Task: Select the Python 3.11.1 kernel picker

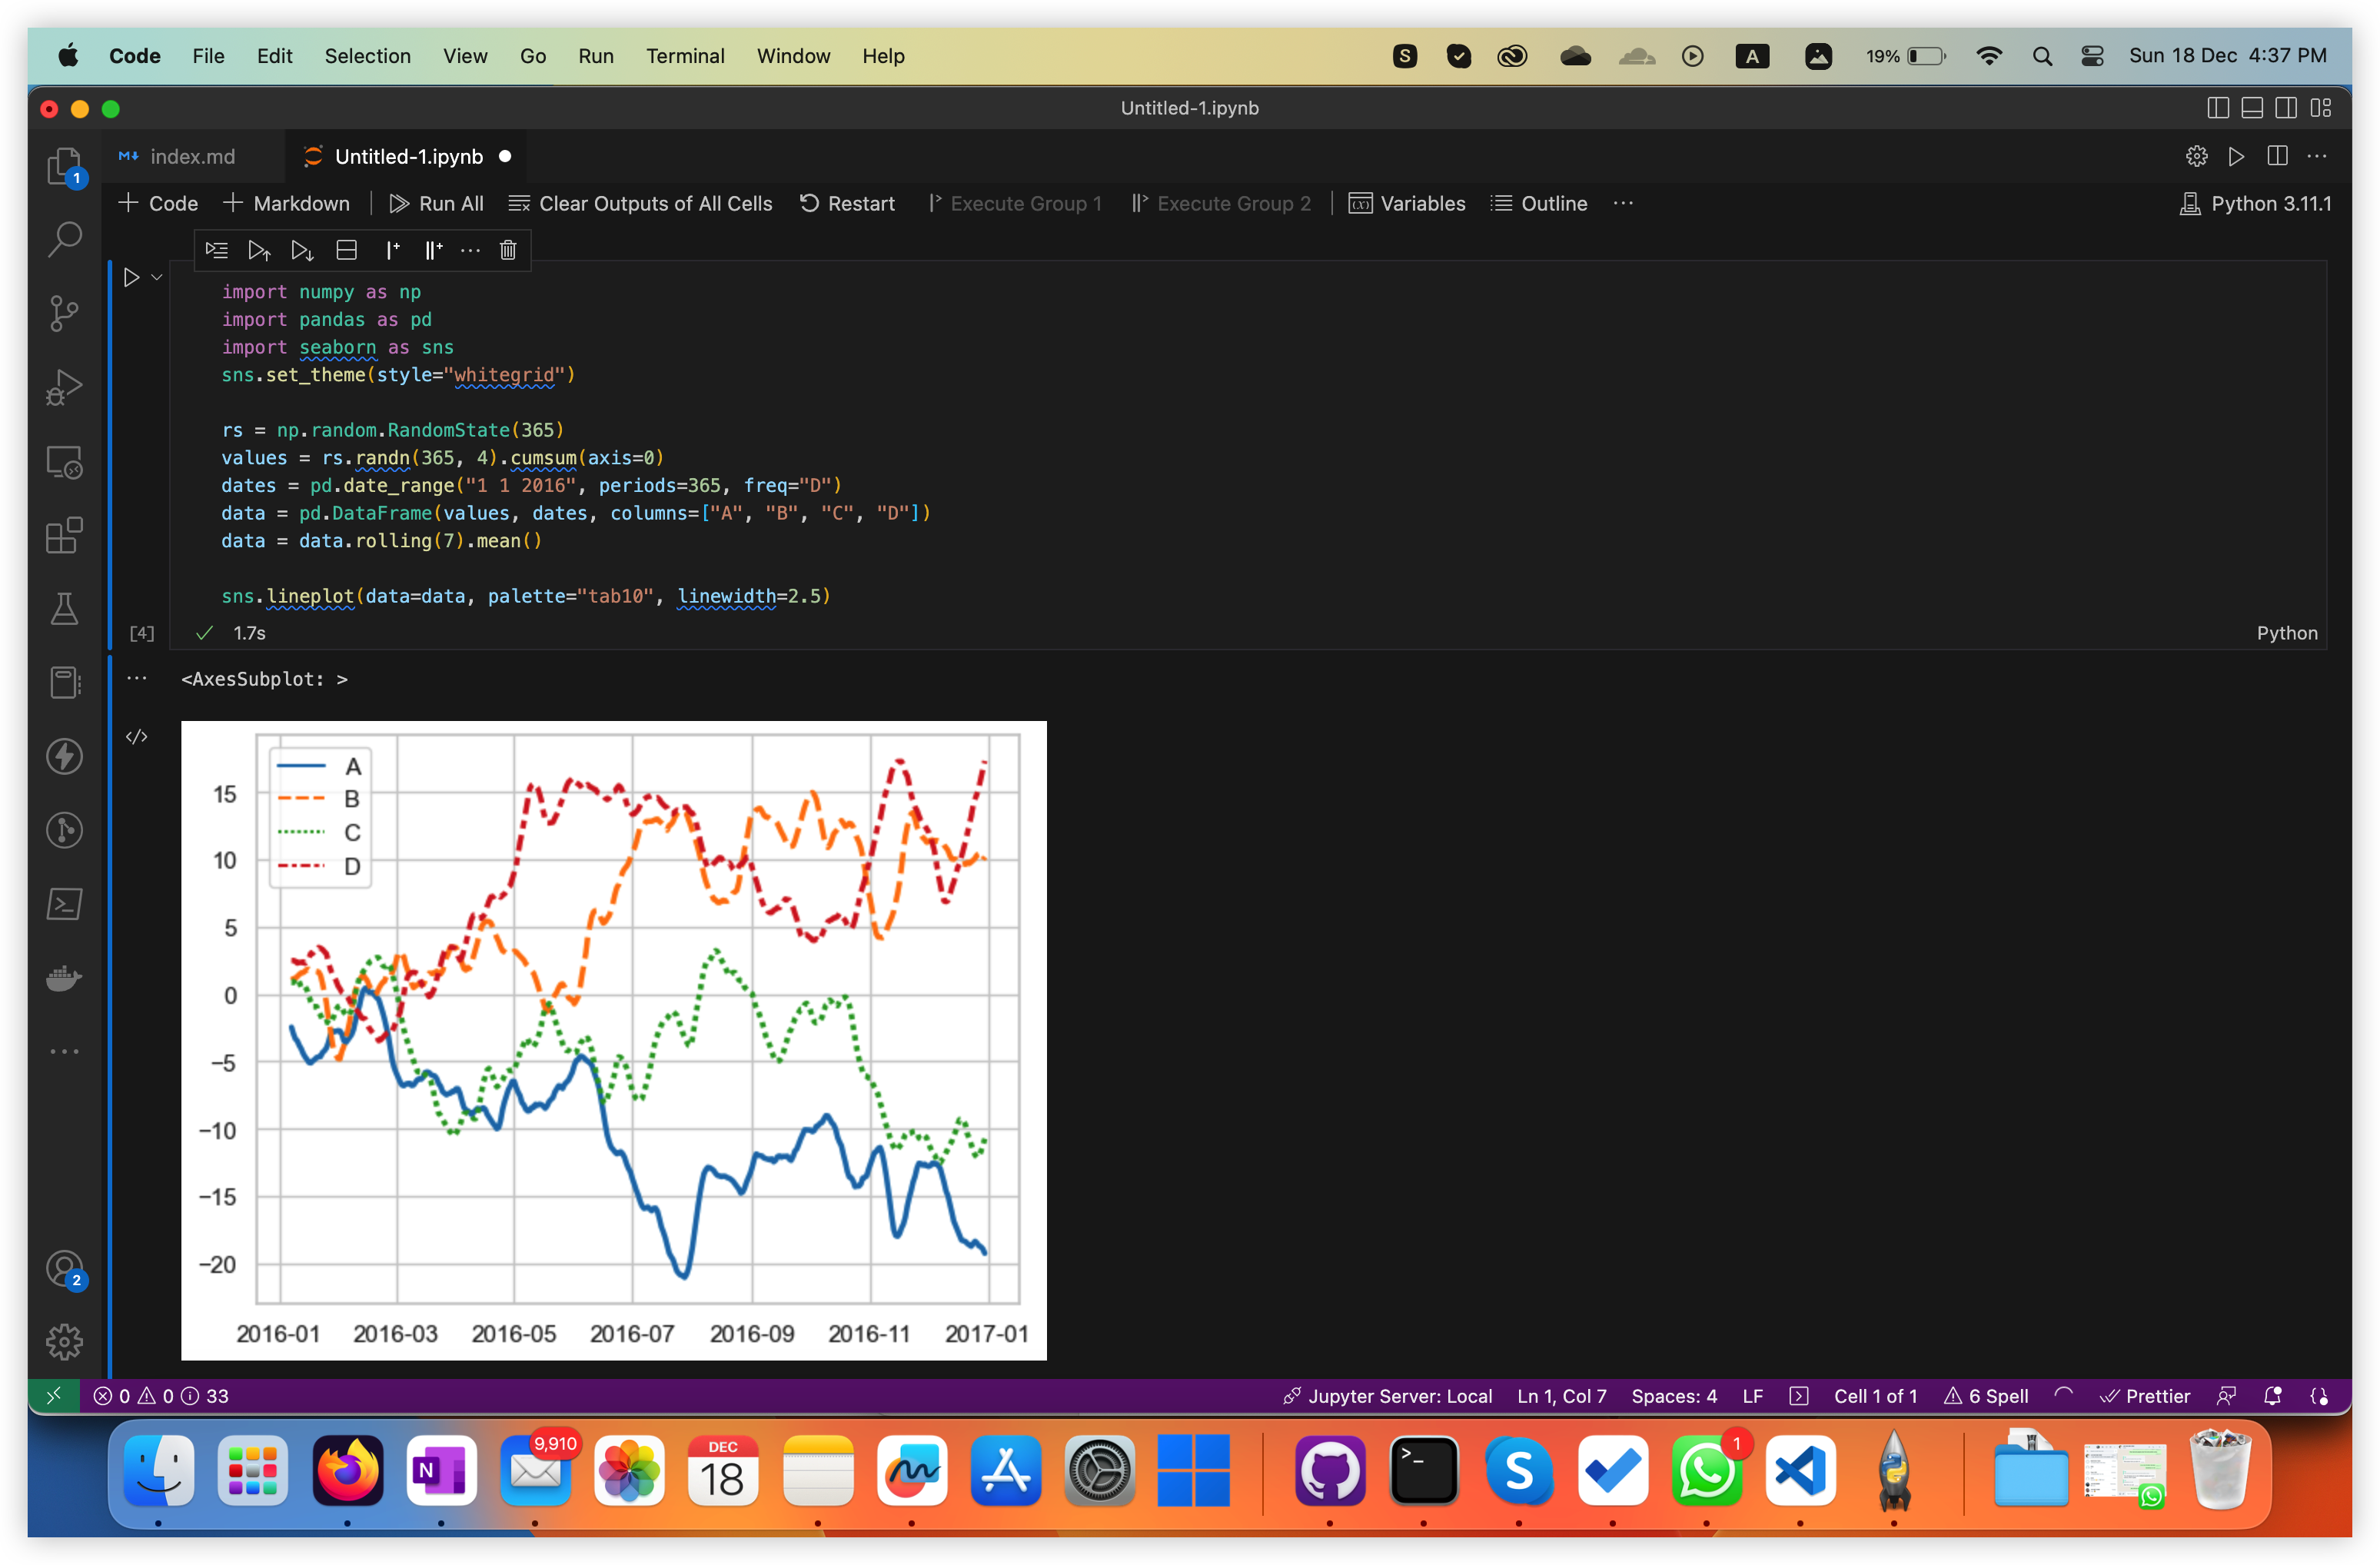Action: point(2256,204)
